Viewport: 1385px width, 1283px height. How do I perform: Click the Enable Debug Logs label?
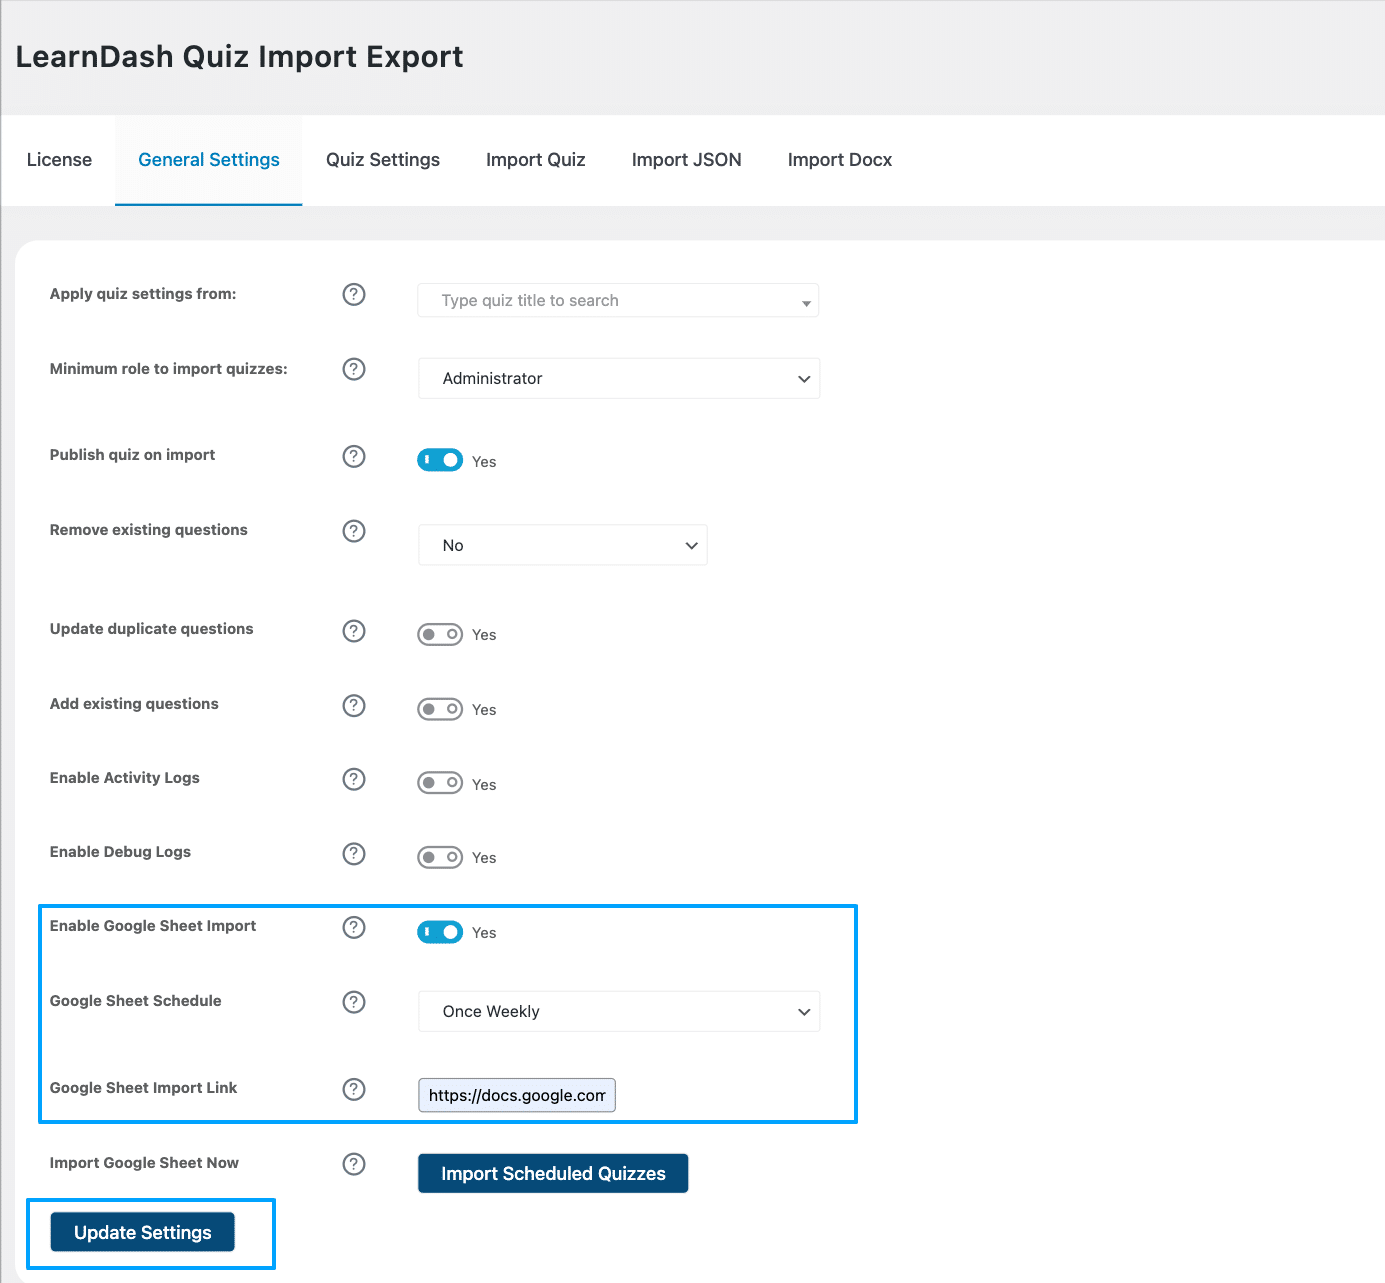(x=120, y=852)
